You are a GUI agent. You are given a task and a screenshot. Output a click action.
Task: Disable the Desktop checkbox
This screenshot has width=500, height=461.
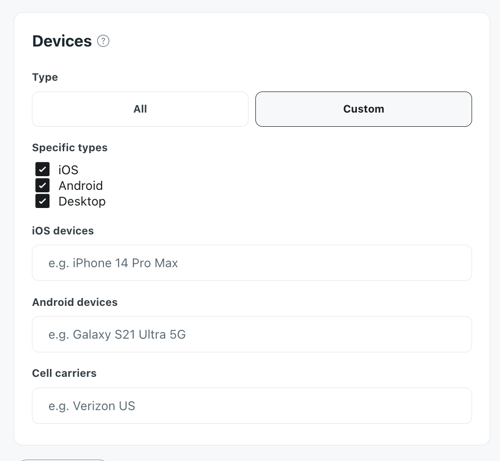(42, 201)
